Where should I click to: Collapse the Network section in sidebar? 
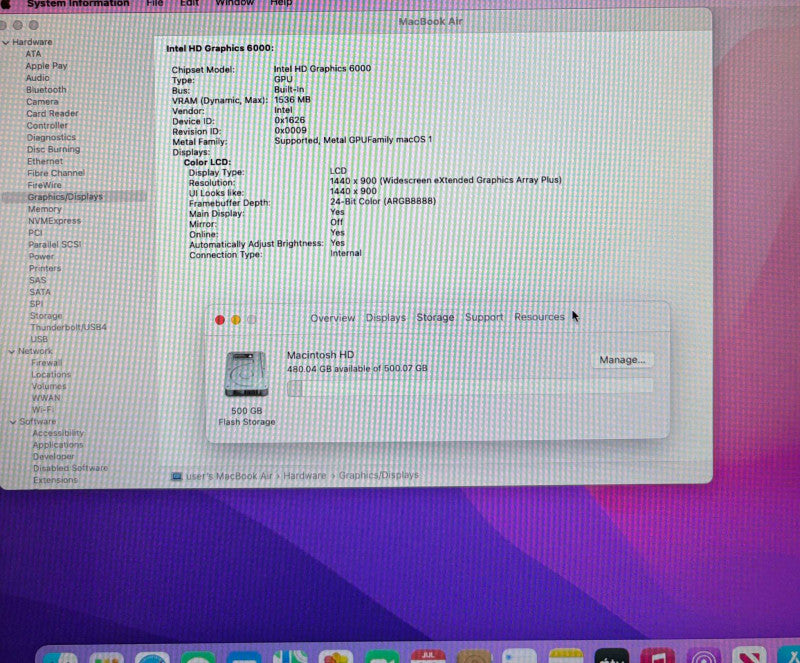pyautogui.click(x=11, y=351)
